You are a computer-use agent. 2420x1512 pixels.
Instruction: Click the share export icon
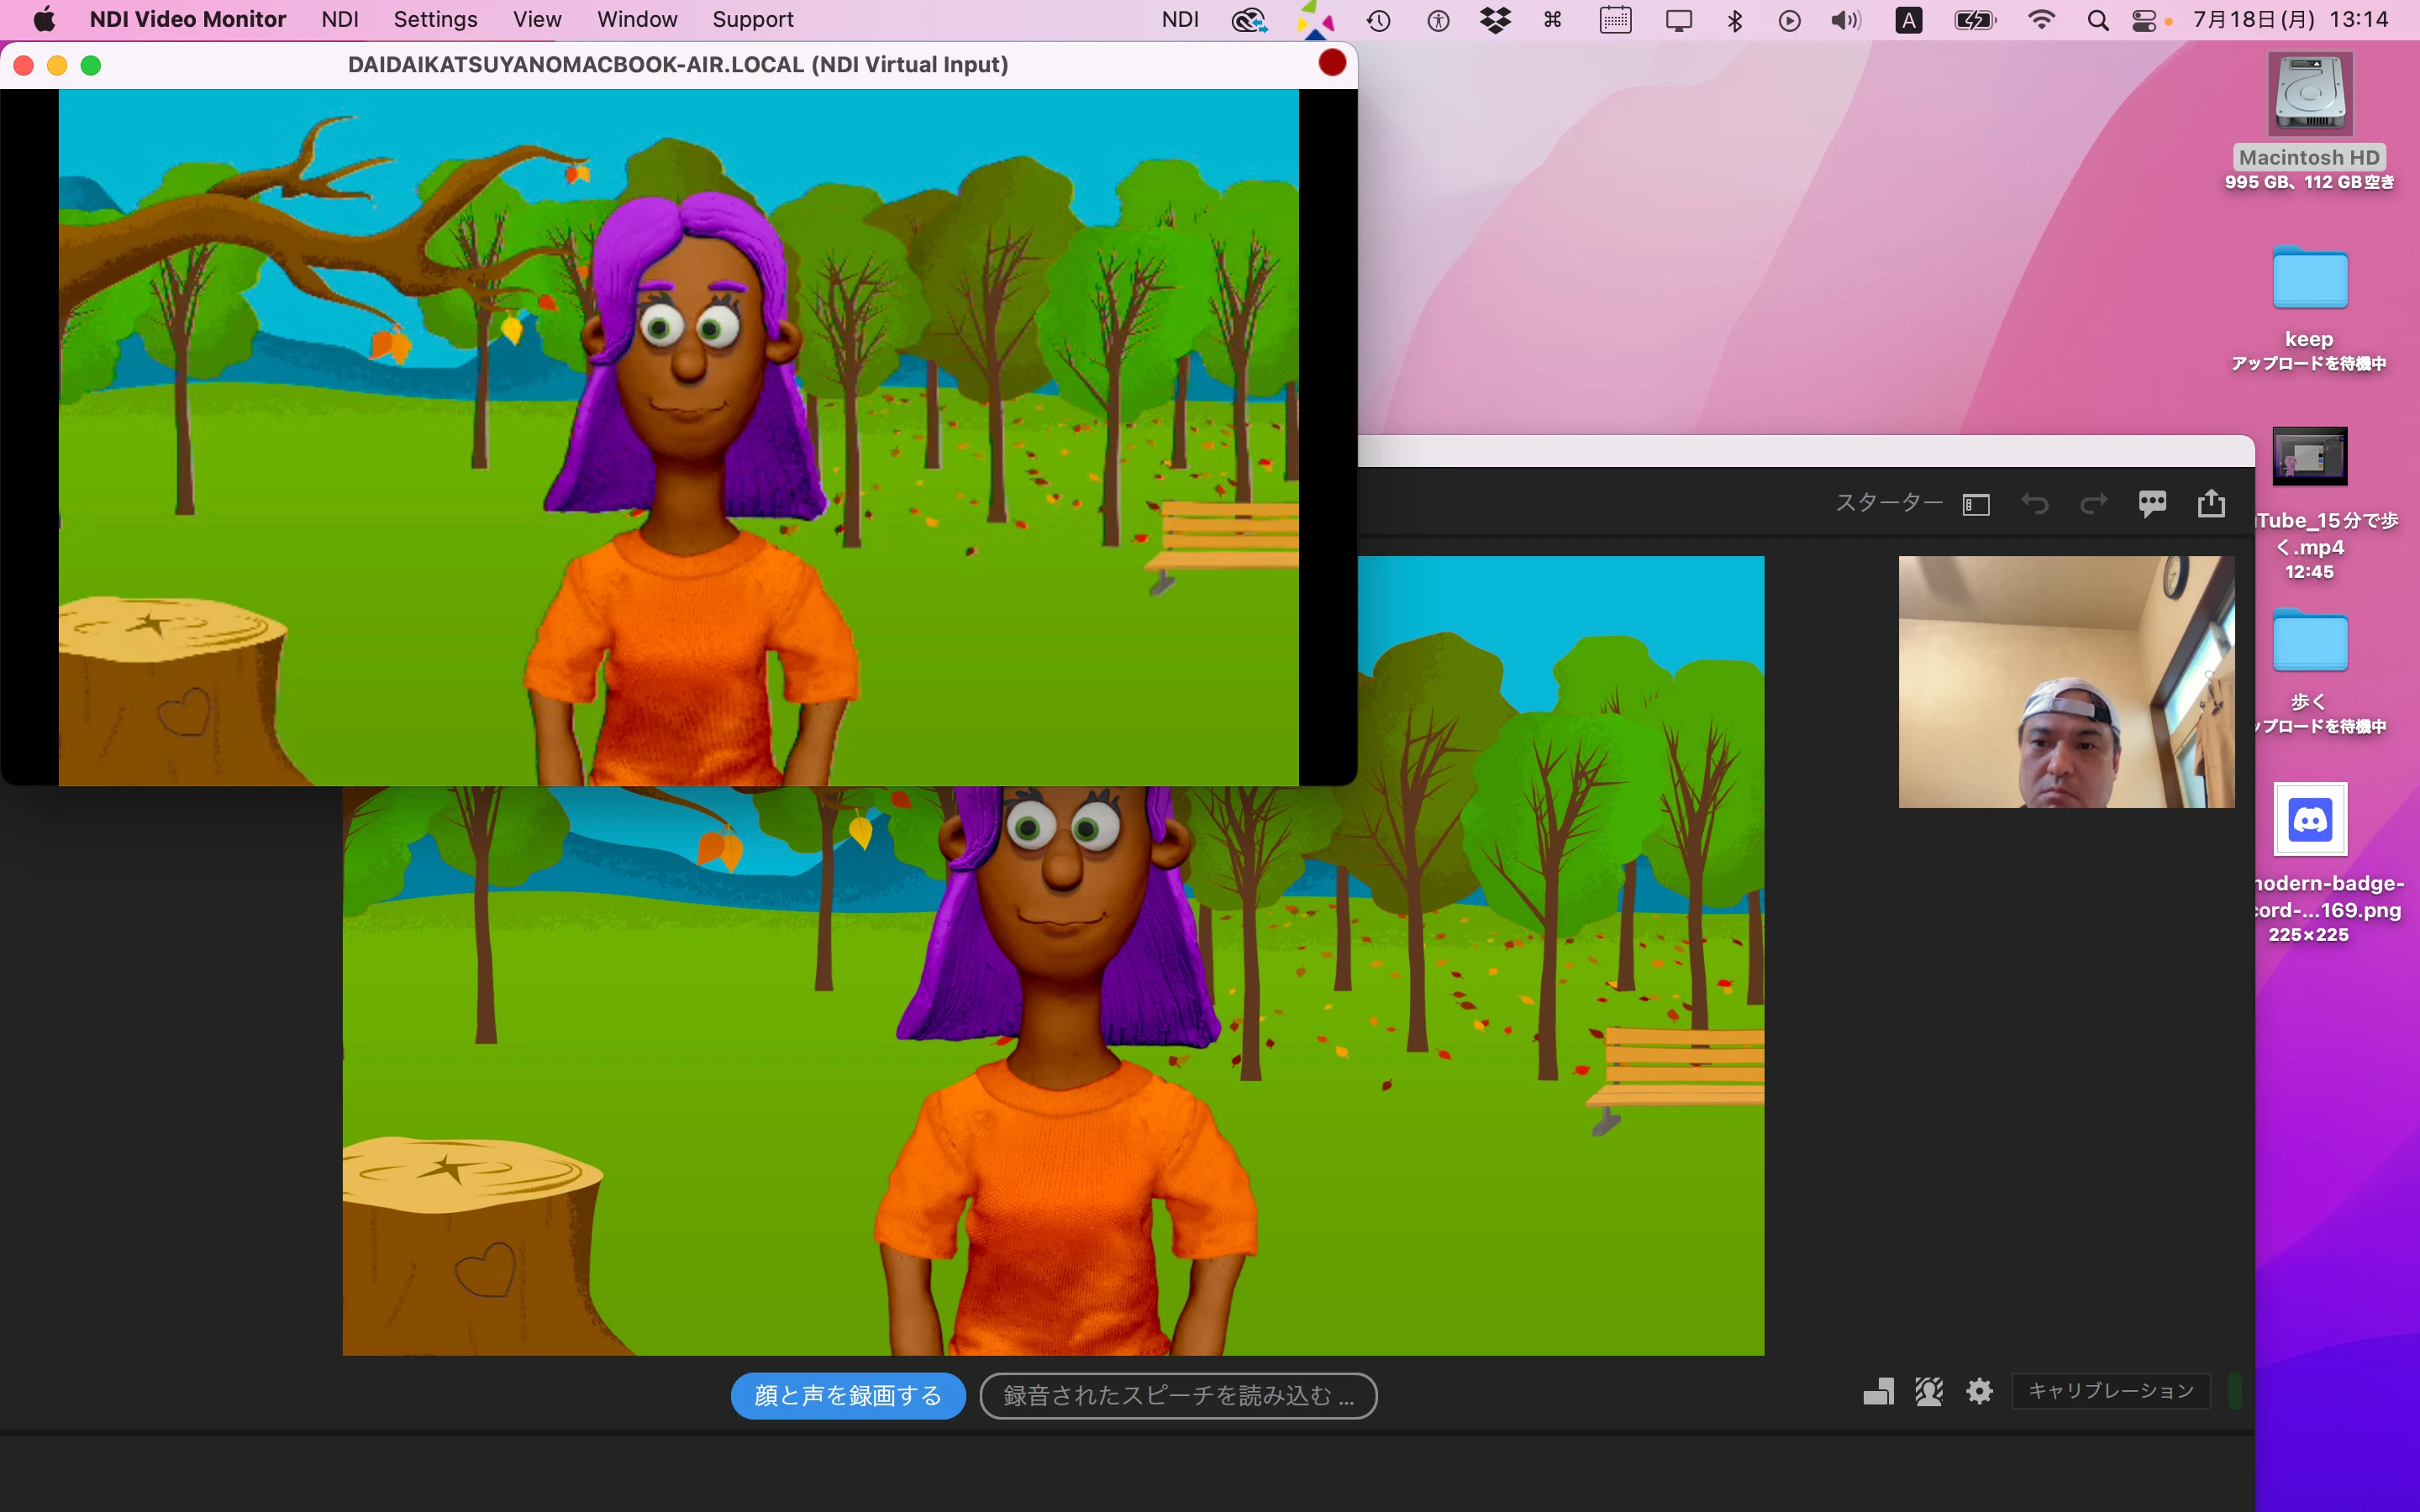click(2211, 503)
